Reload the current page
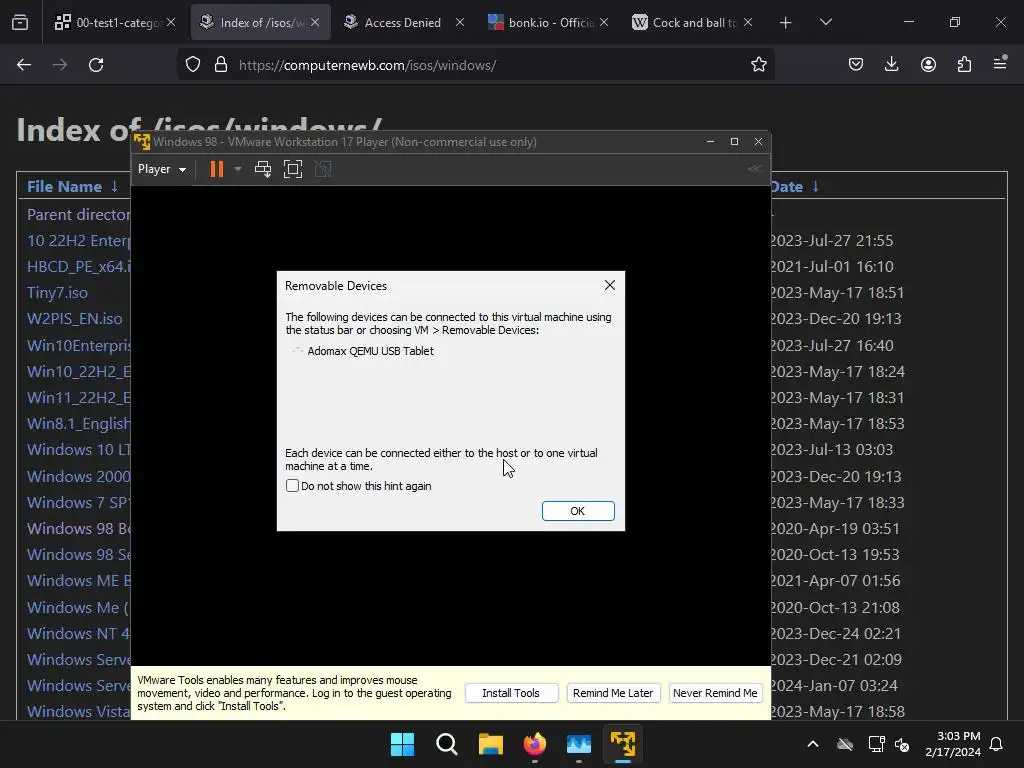 tap(96, 65)
